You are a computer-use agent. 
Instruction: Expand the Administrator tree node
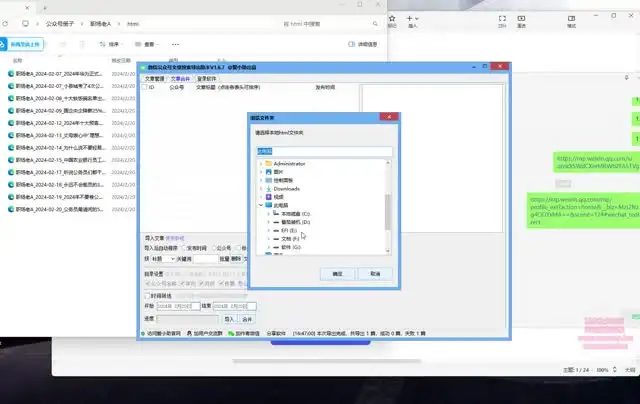259,162
